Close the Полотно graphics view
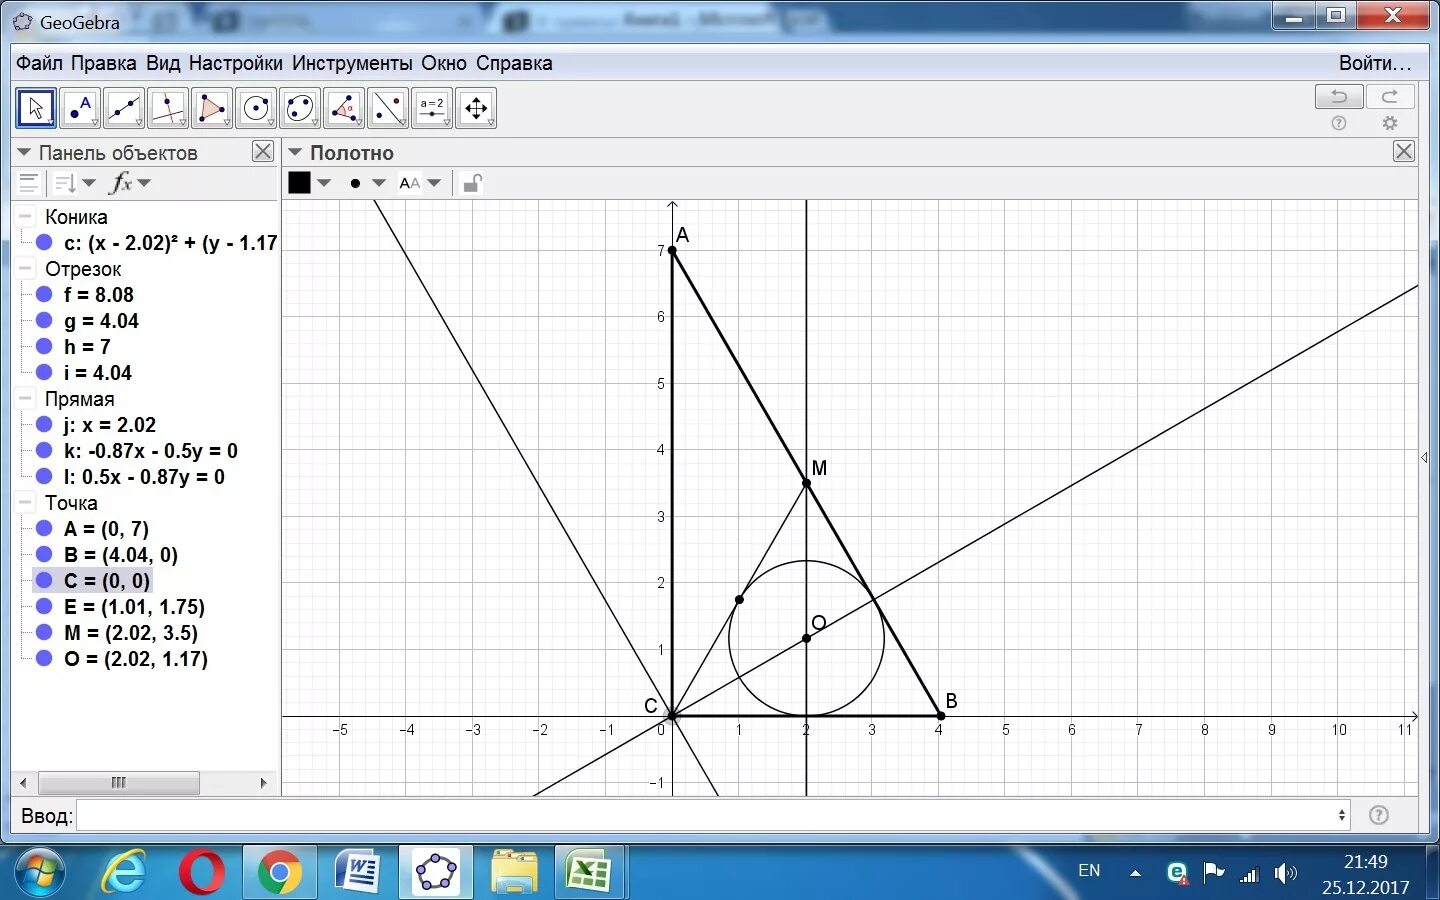This screenshot has width=1440, height=900. pyautogui.click(x=1404, y=151)
